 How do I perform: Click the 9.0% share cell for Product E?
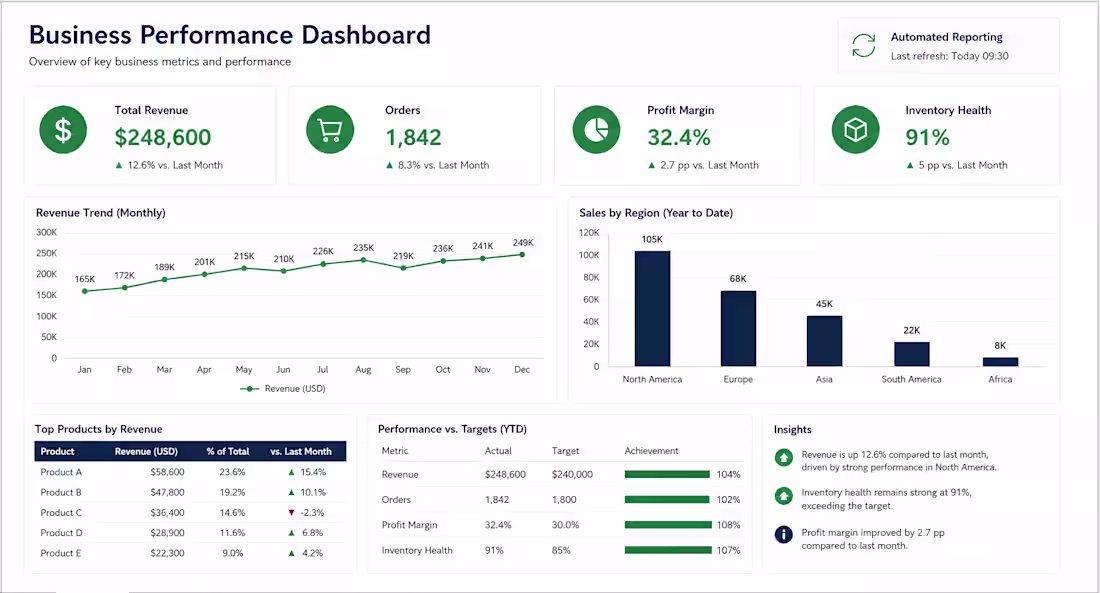pos(233,553)
